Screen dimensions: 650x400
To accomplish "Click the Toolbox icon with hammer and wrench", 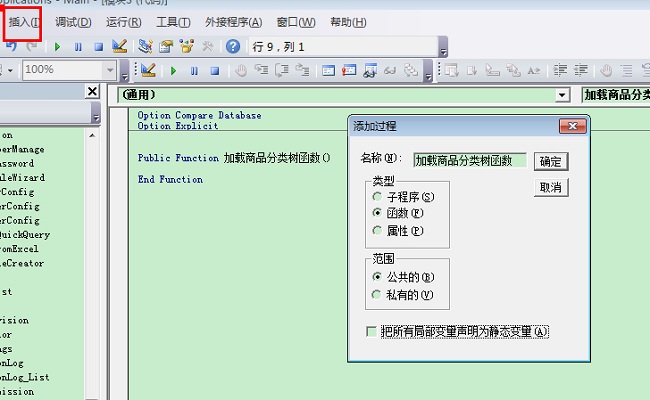I will pyautogui.click(x=208, y=46).
